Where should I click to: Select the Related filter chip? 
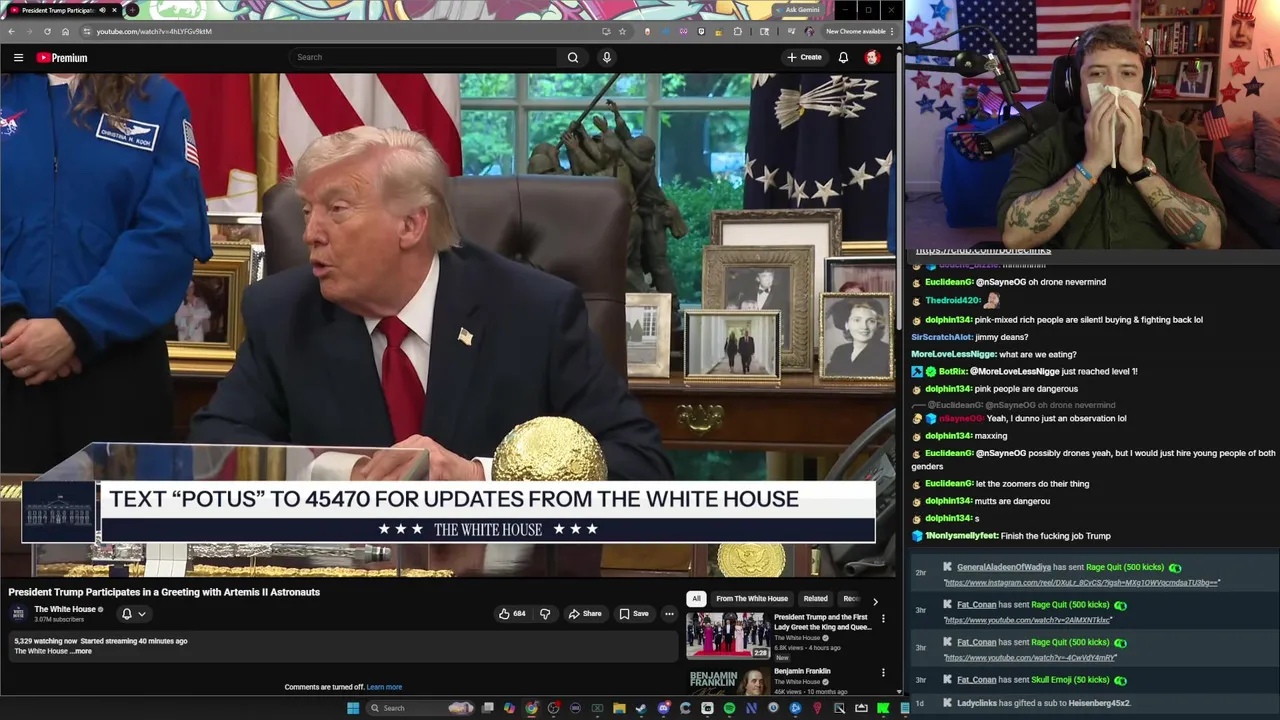(x=815, y=599)
